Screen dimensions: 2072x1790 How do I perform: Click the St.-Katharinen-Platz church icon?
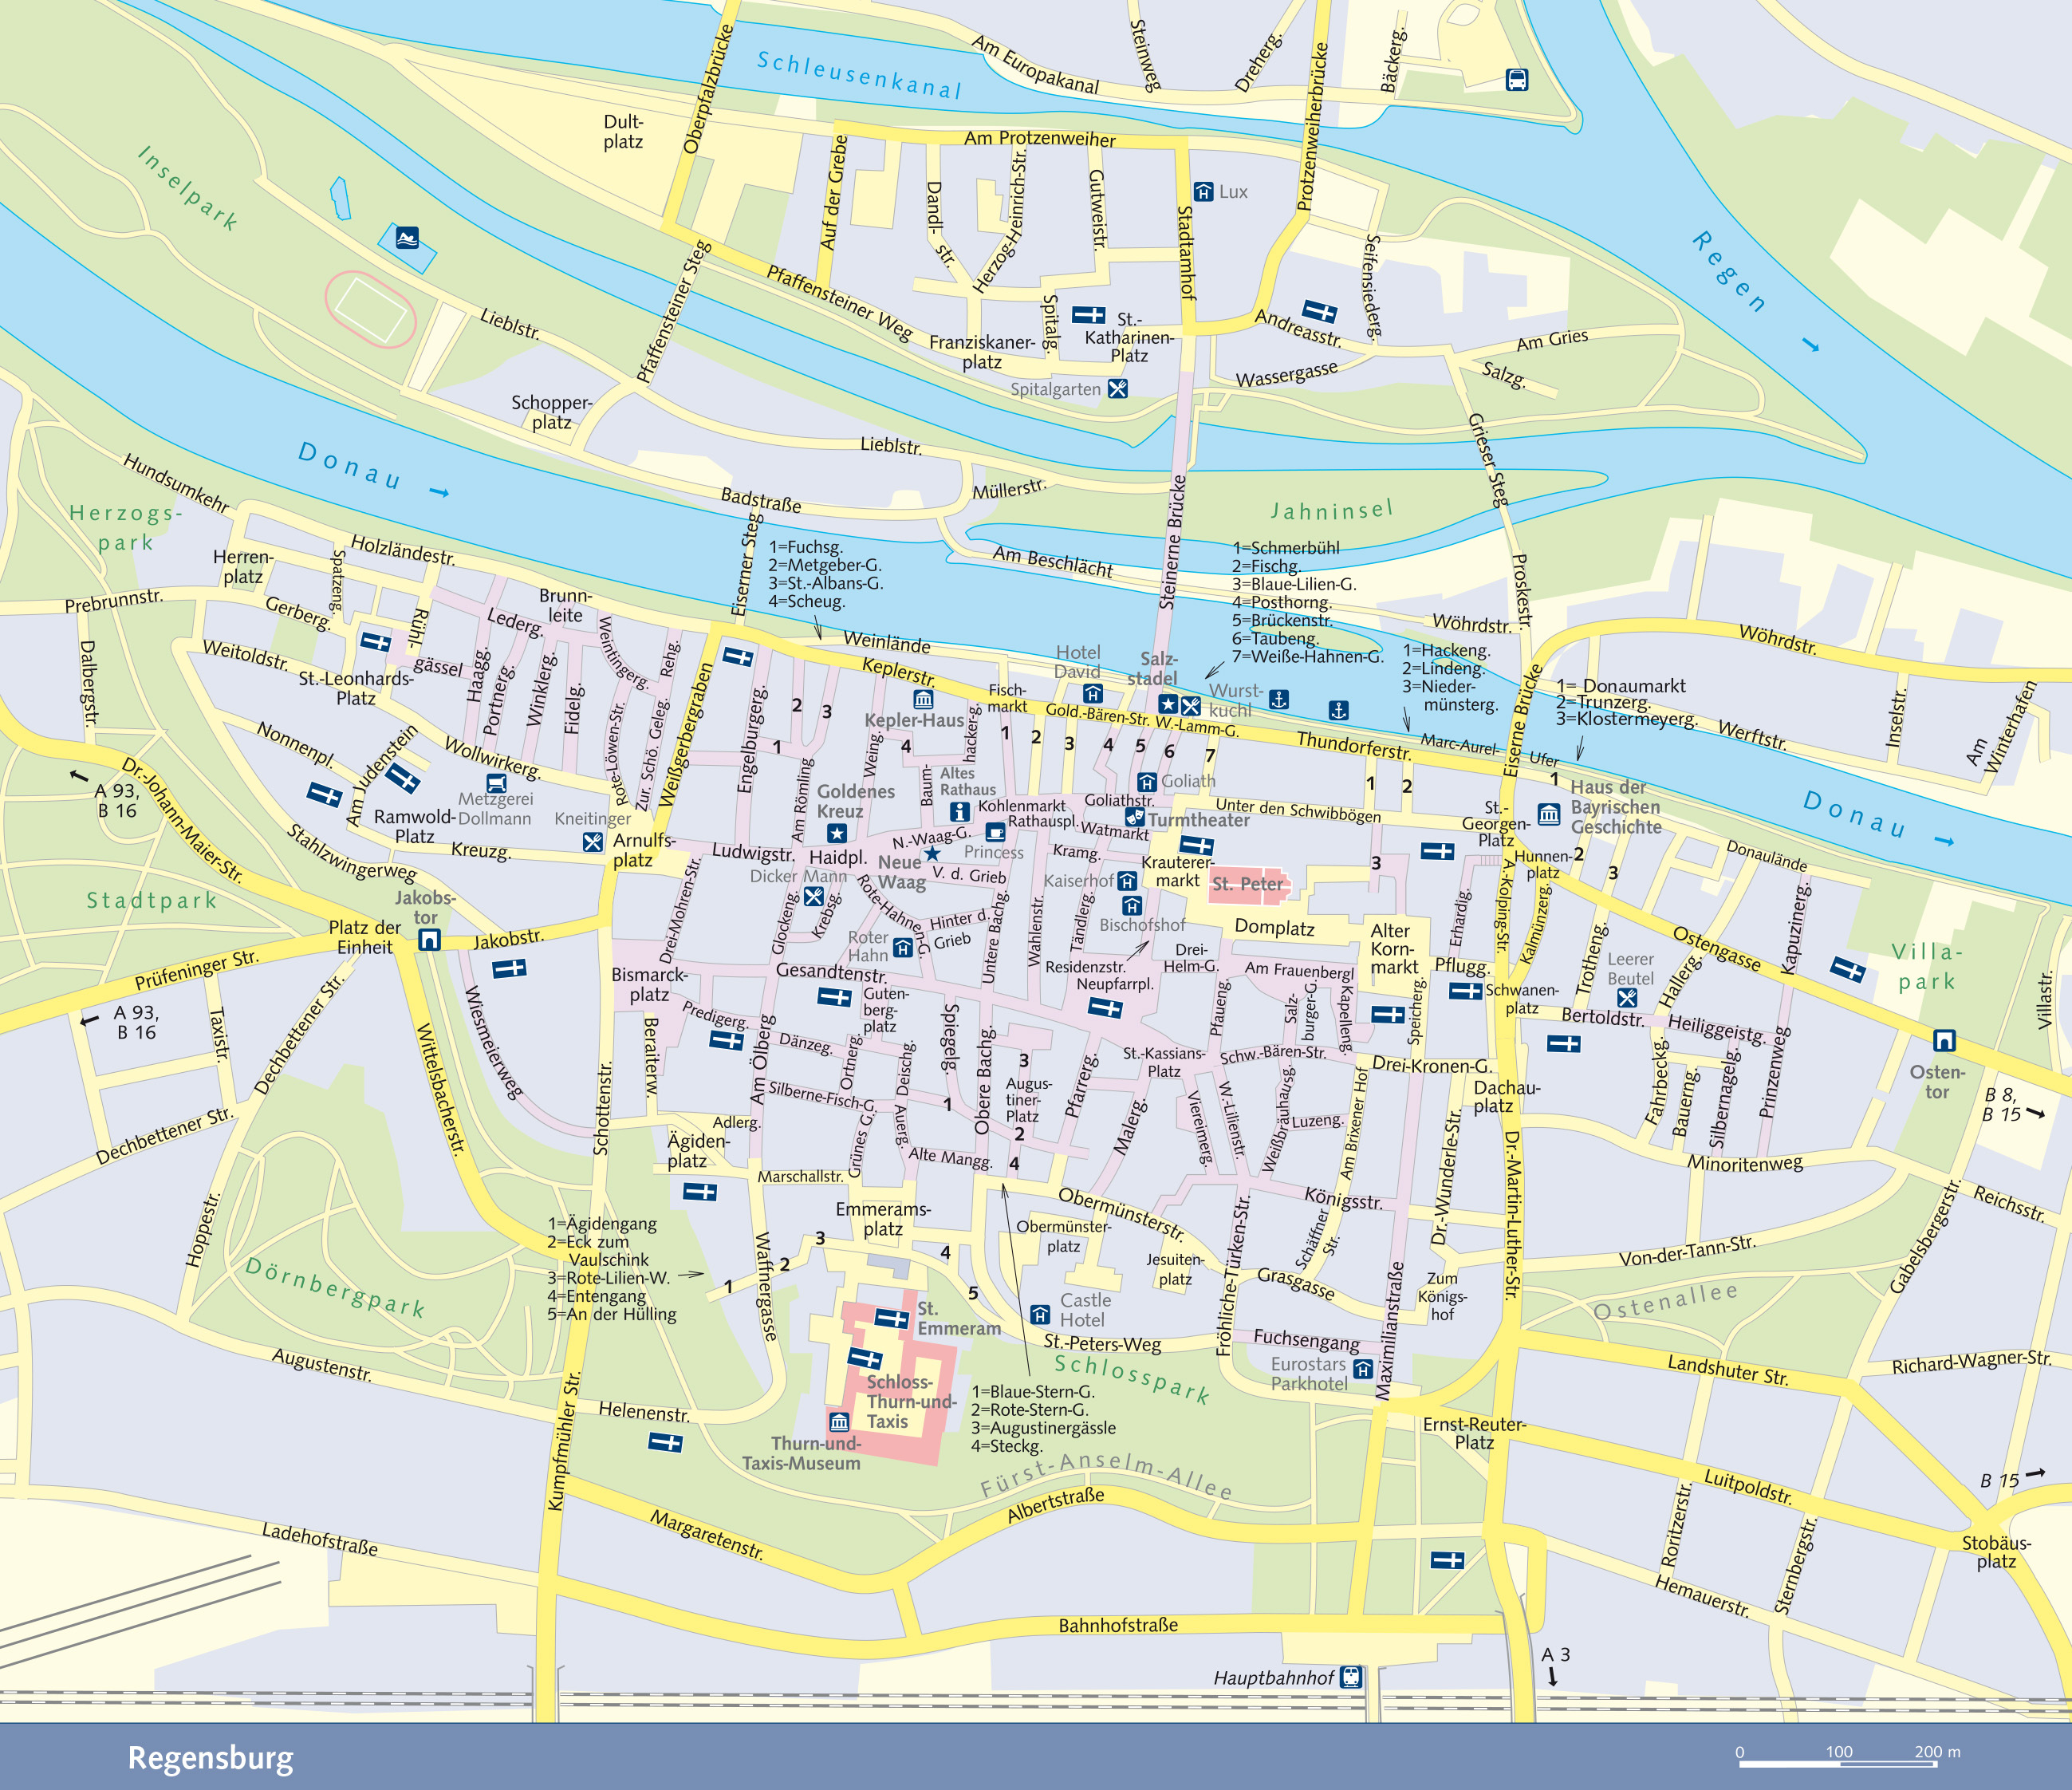click(1088, 314)
